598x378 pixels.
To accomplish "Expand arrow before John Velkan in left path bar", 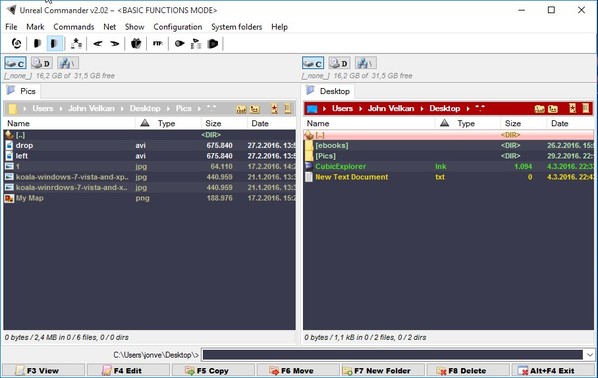I will (x=61, y=109).
